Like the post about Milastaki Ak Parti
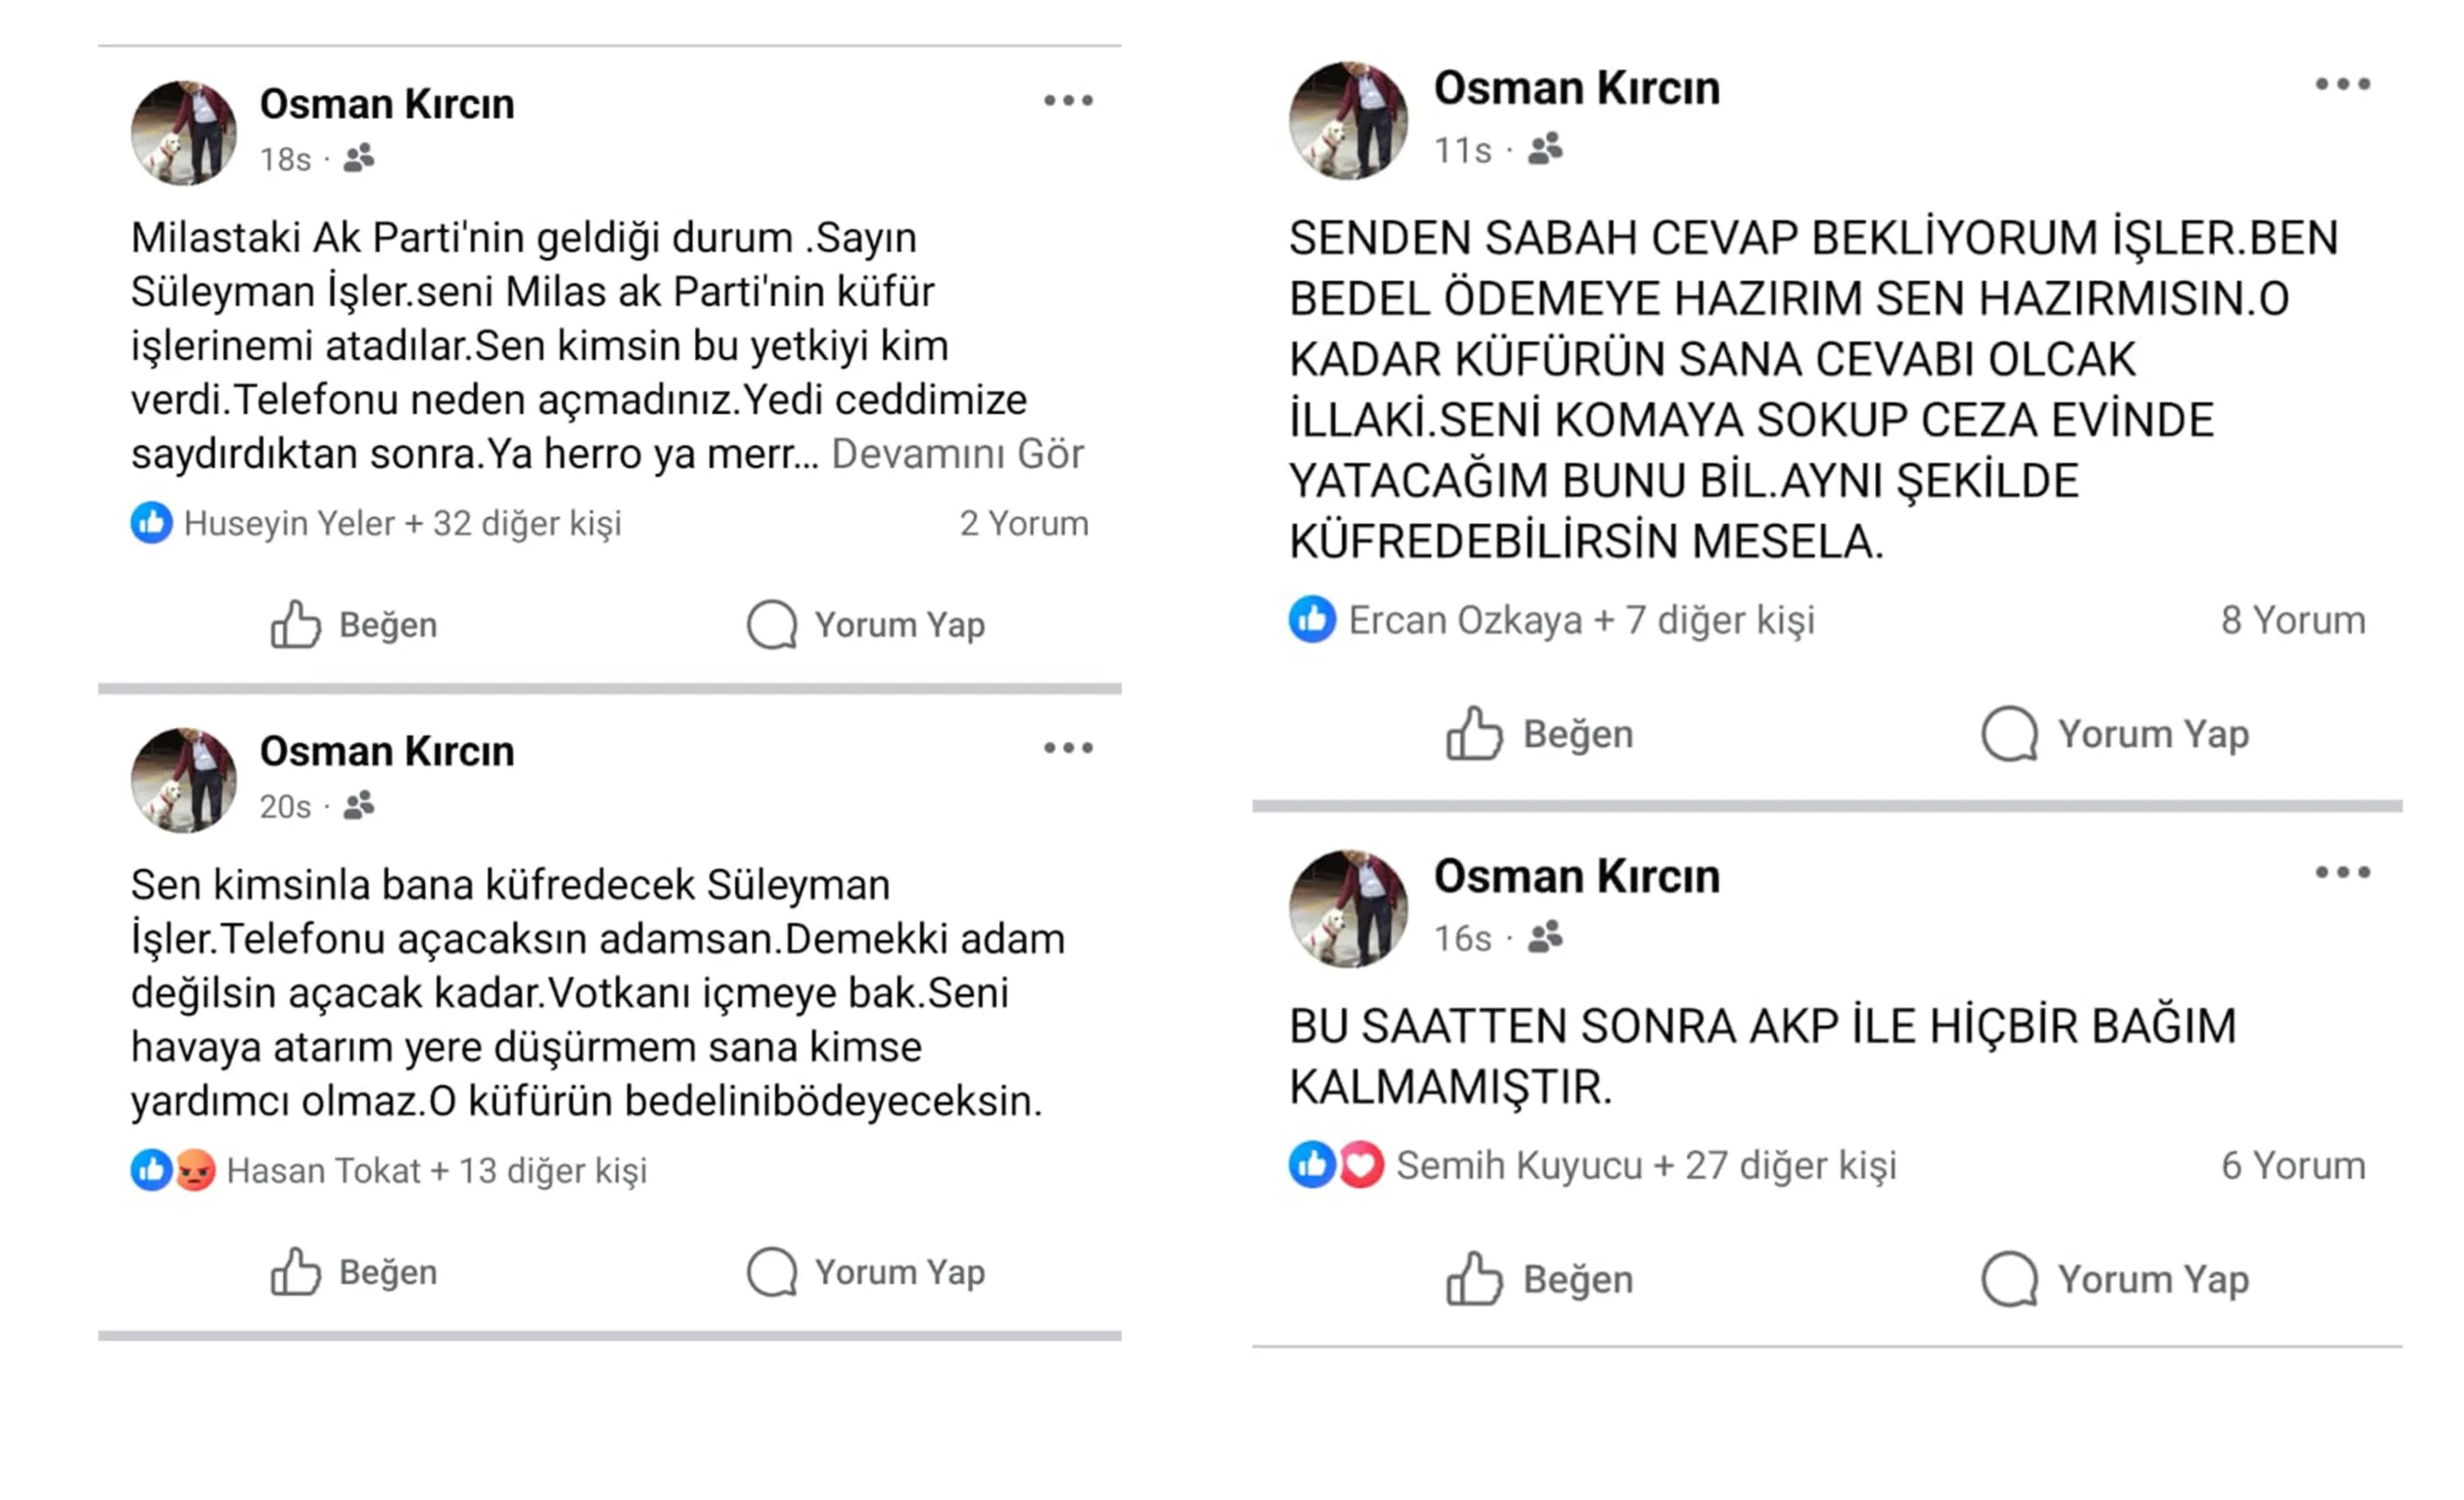This screenshot has height=1500, width=2464. click(x=354, y=625)
